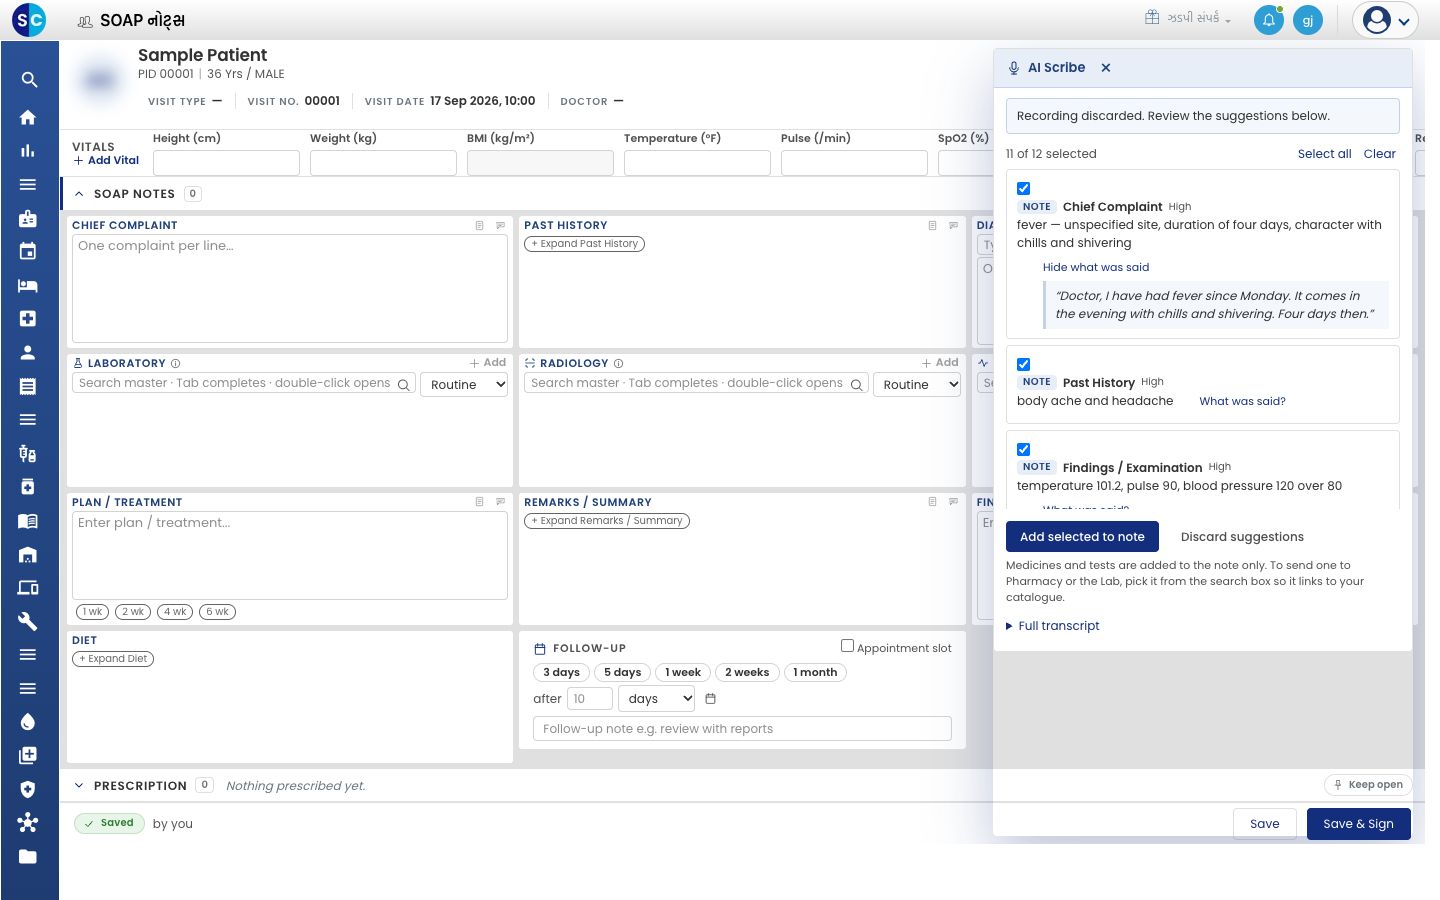Open the search icon in sidebar
The width and height of the screenshot is (1440, 900).
[28, 80]
